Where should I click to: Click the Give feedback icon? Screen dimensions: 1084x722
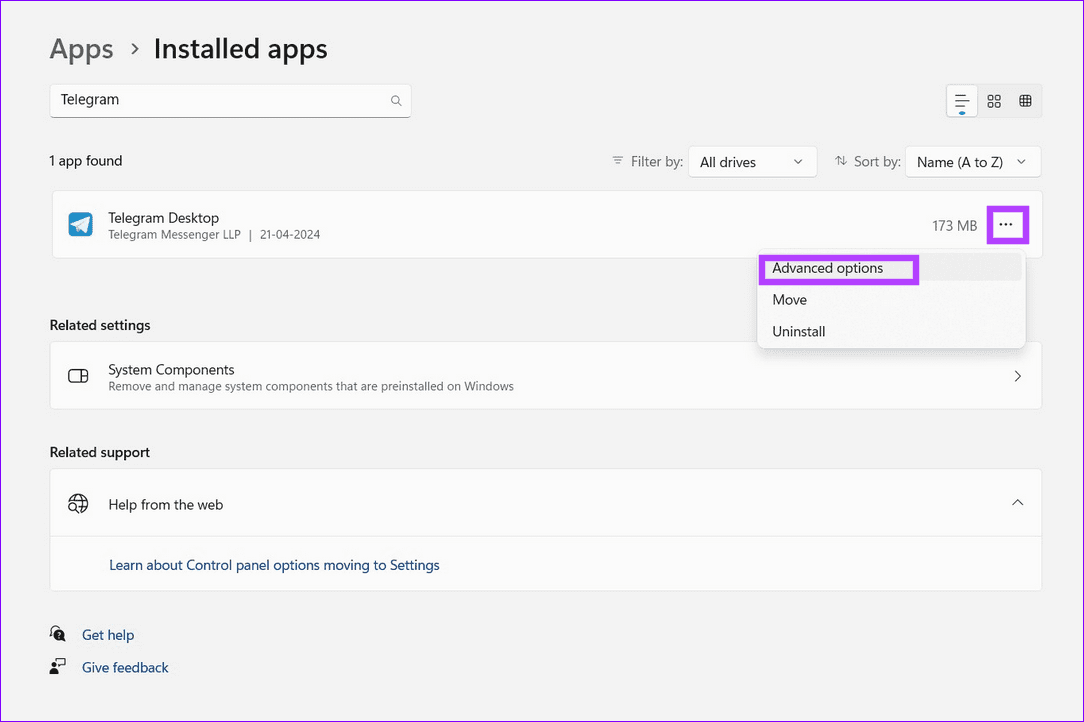(x=57, y=667)
